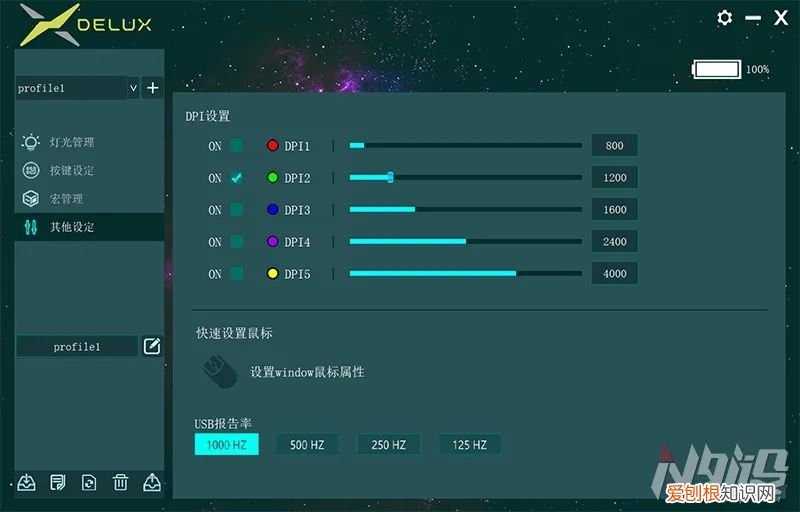Close the Delux window
Viewport: 800px width, 512px height.
pyautogui.click(x=781, y=18)
